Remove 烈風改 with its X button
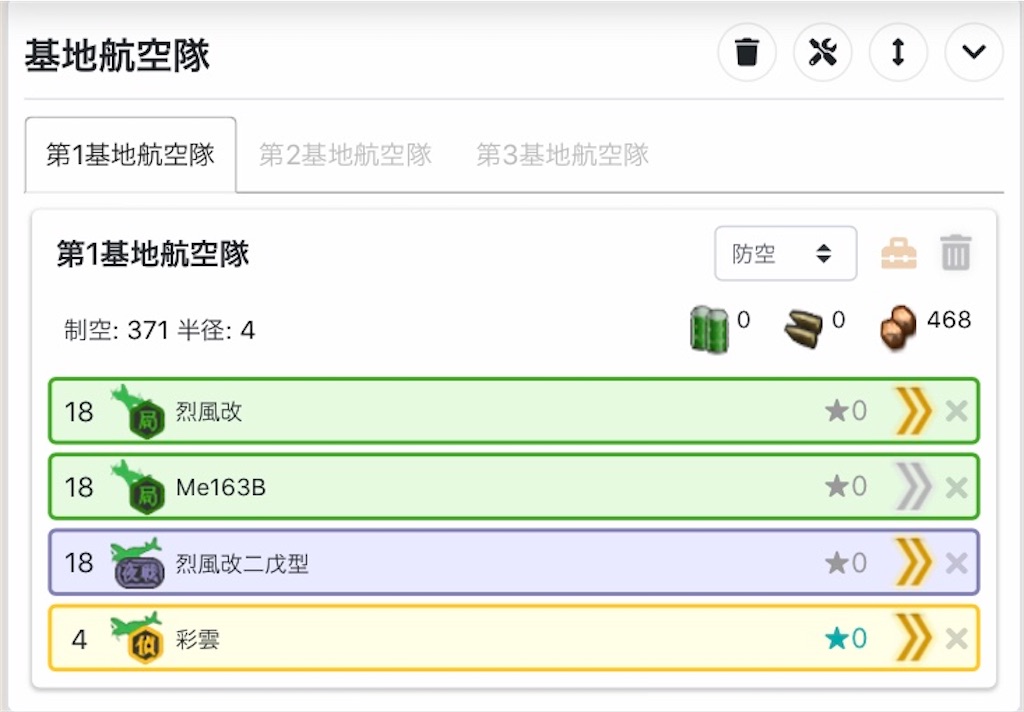1024x712 pixels. point(957,411)
